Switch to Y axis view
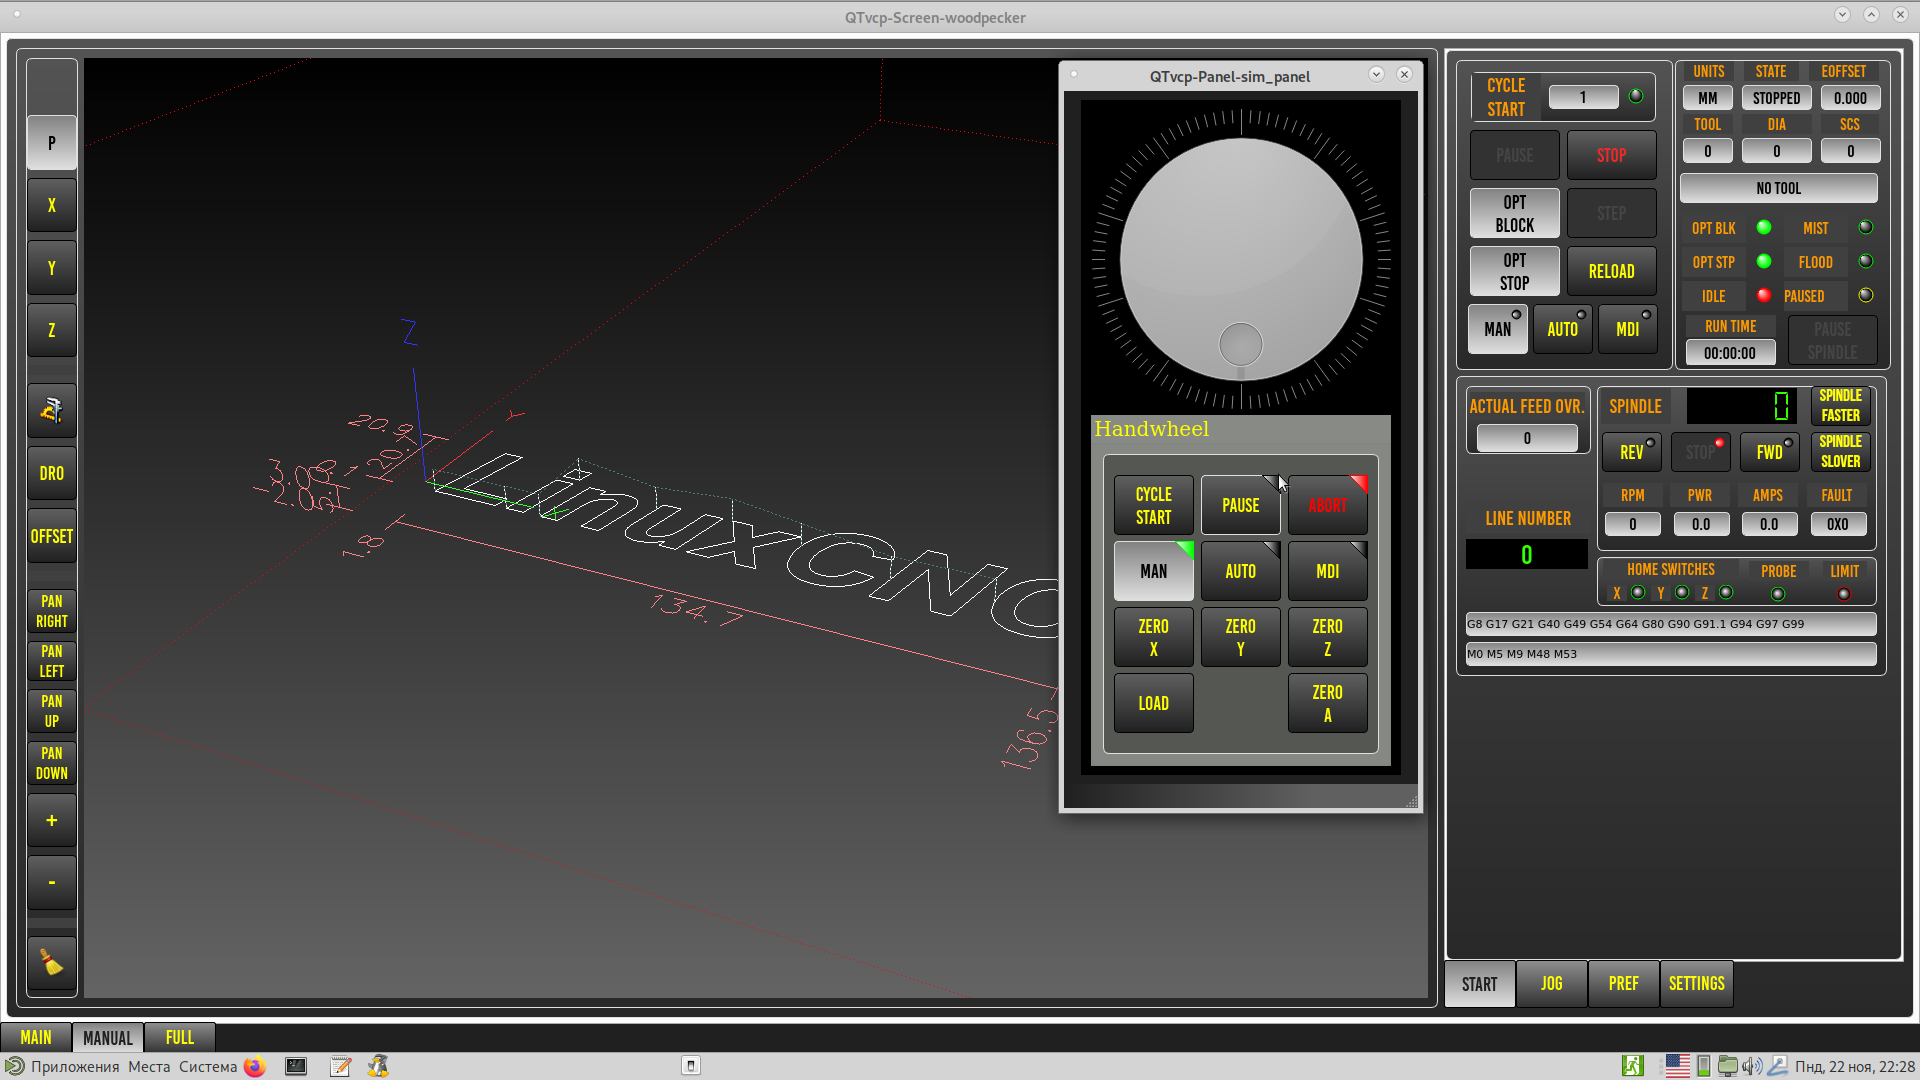 point(51,268)
